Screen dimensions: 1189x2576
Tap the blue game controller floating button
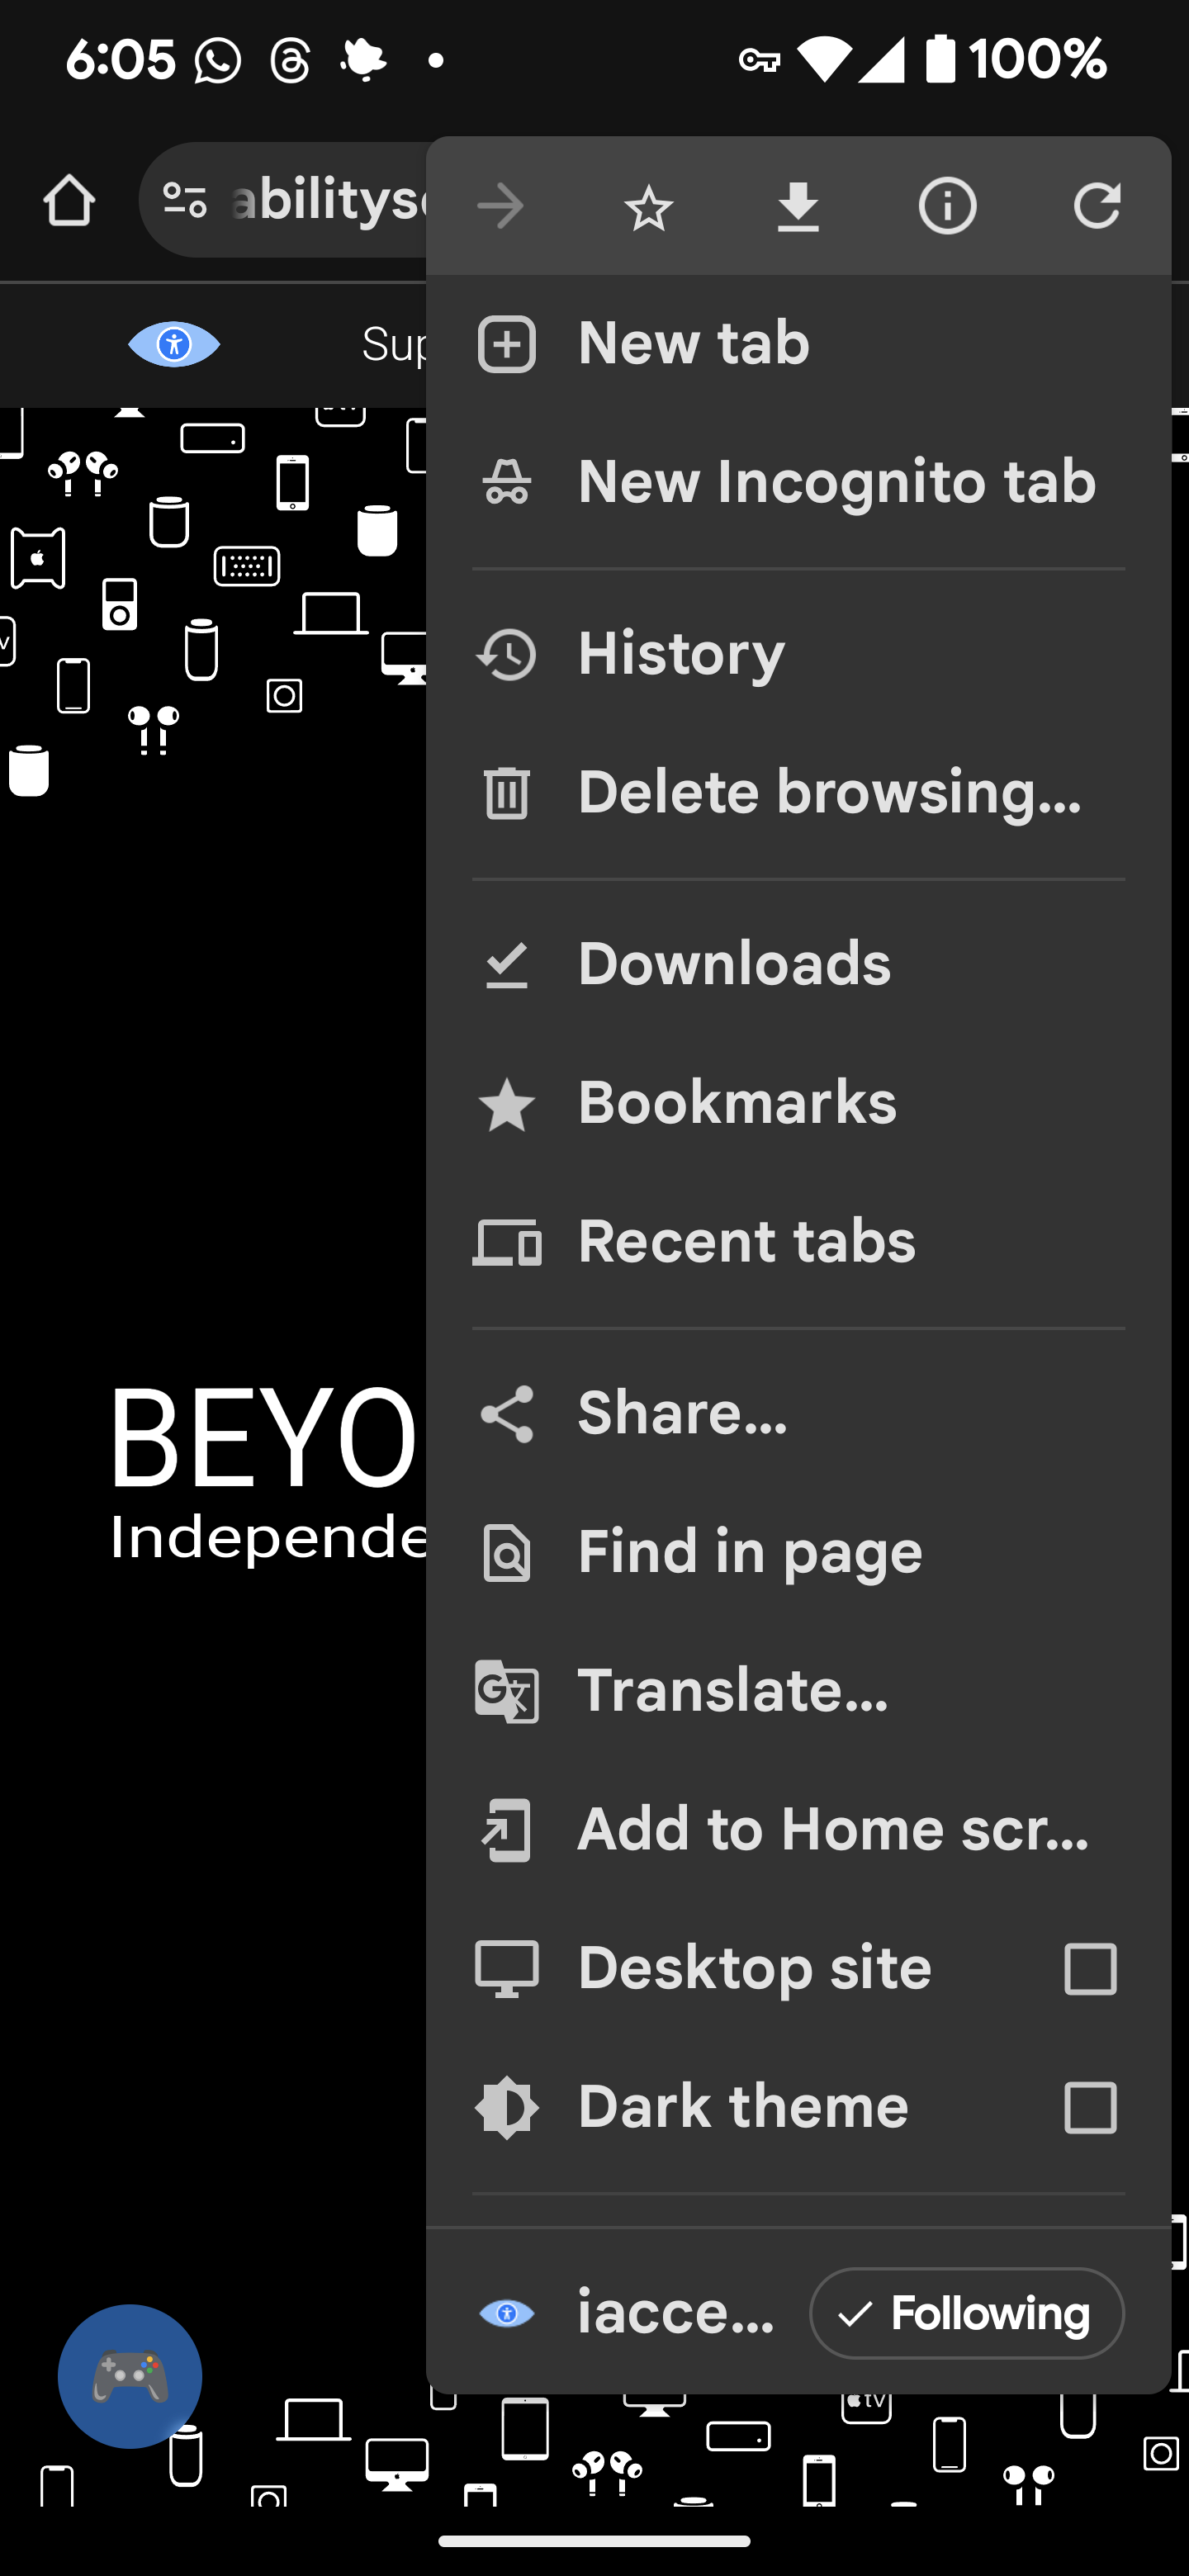pyautogui.click(x=130, y=2376)
